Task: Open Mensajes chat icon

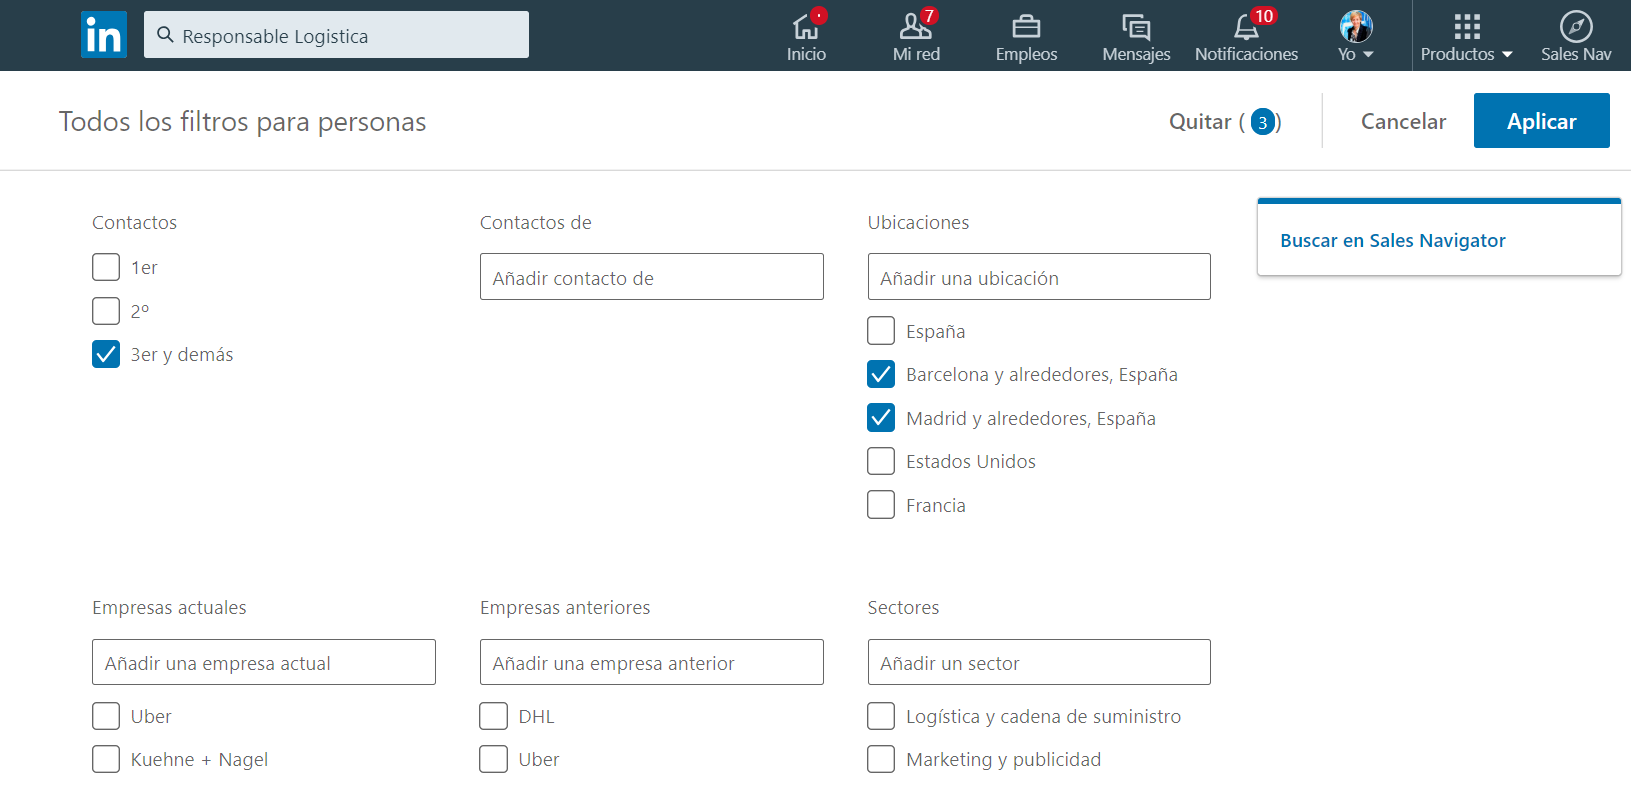Action: 1136,27
